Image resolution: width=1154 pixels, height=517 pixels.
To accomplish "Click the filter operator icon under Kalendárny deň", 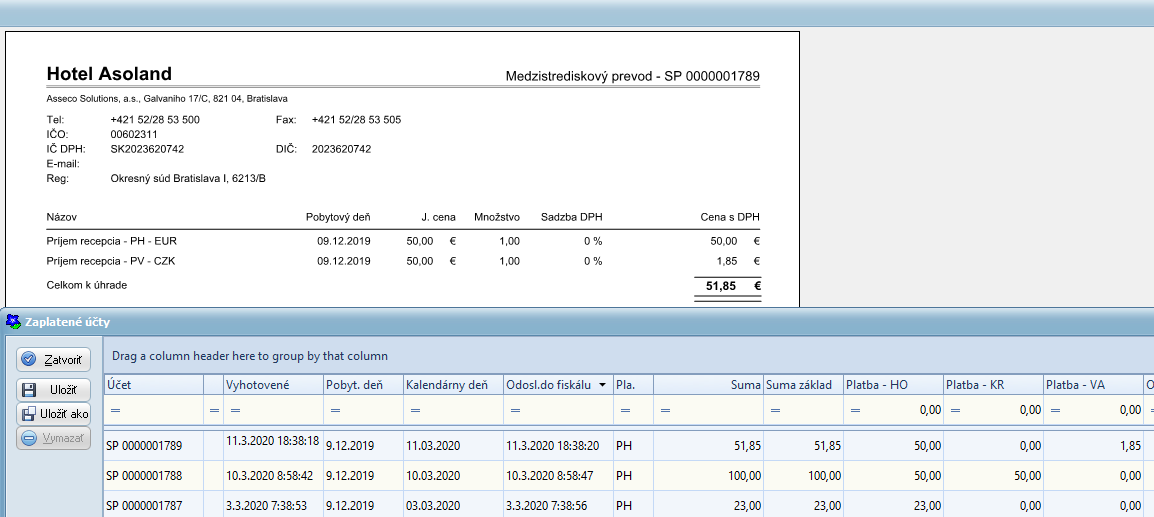I will [415, 410].
